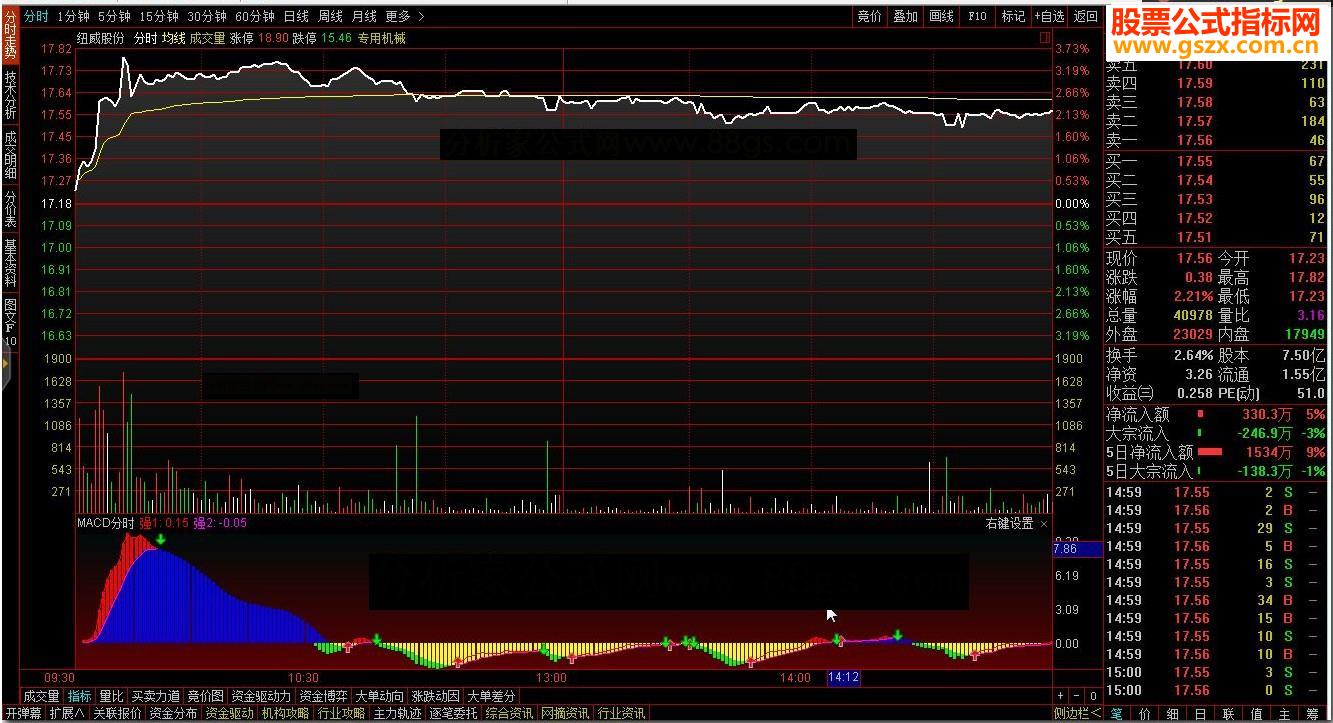Viewport: 1333px width, 723px height.
Task: Expand 扩展 in bottom bar
Action: (67, 714)
